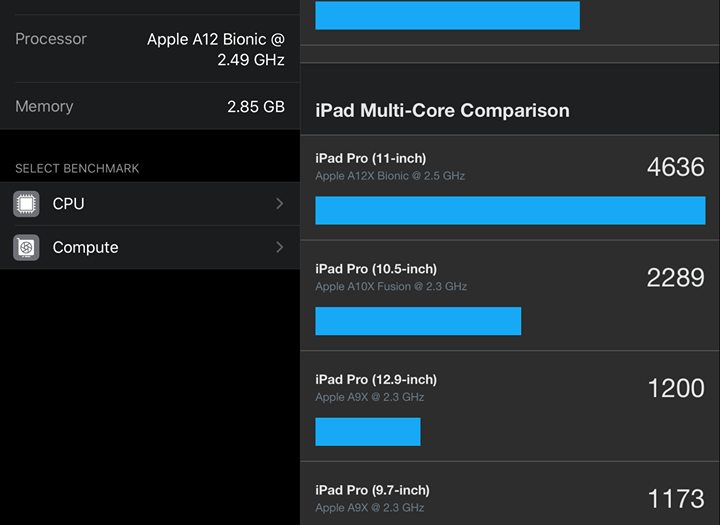Image resolution: width=720 pixels, height=525 pixels.
Task: Expand the Compute benchmark chevron arrow
Action: [x=279, y=248]
